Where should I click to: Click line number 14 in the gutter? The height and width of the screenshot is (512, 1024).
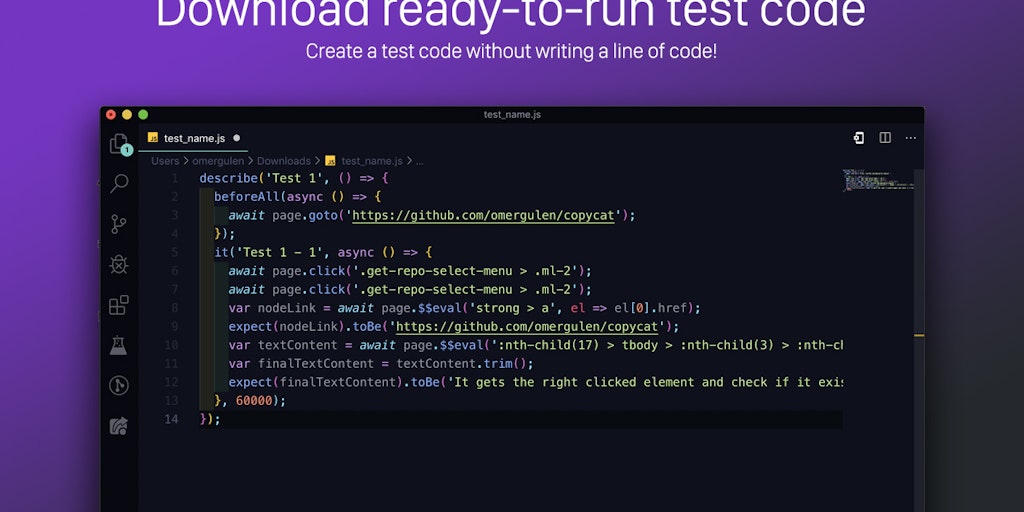click(x=171, y=419)
